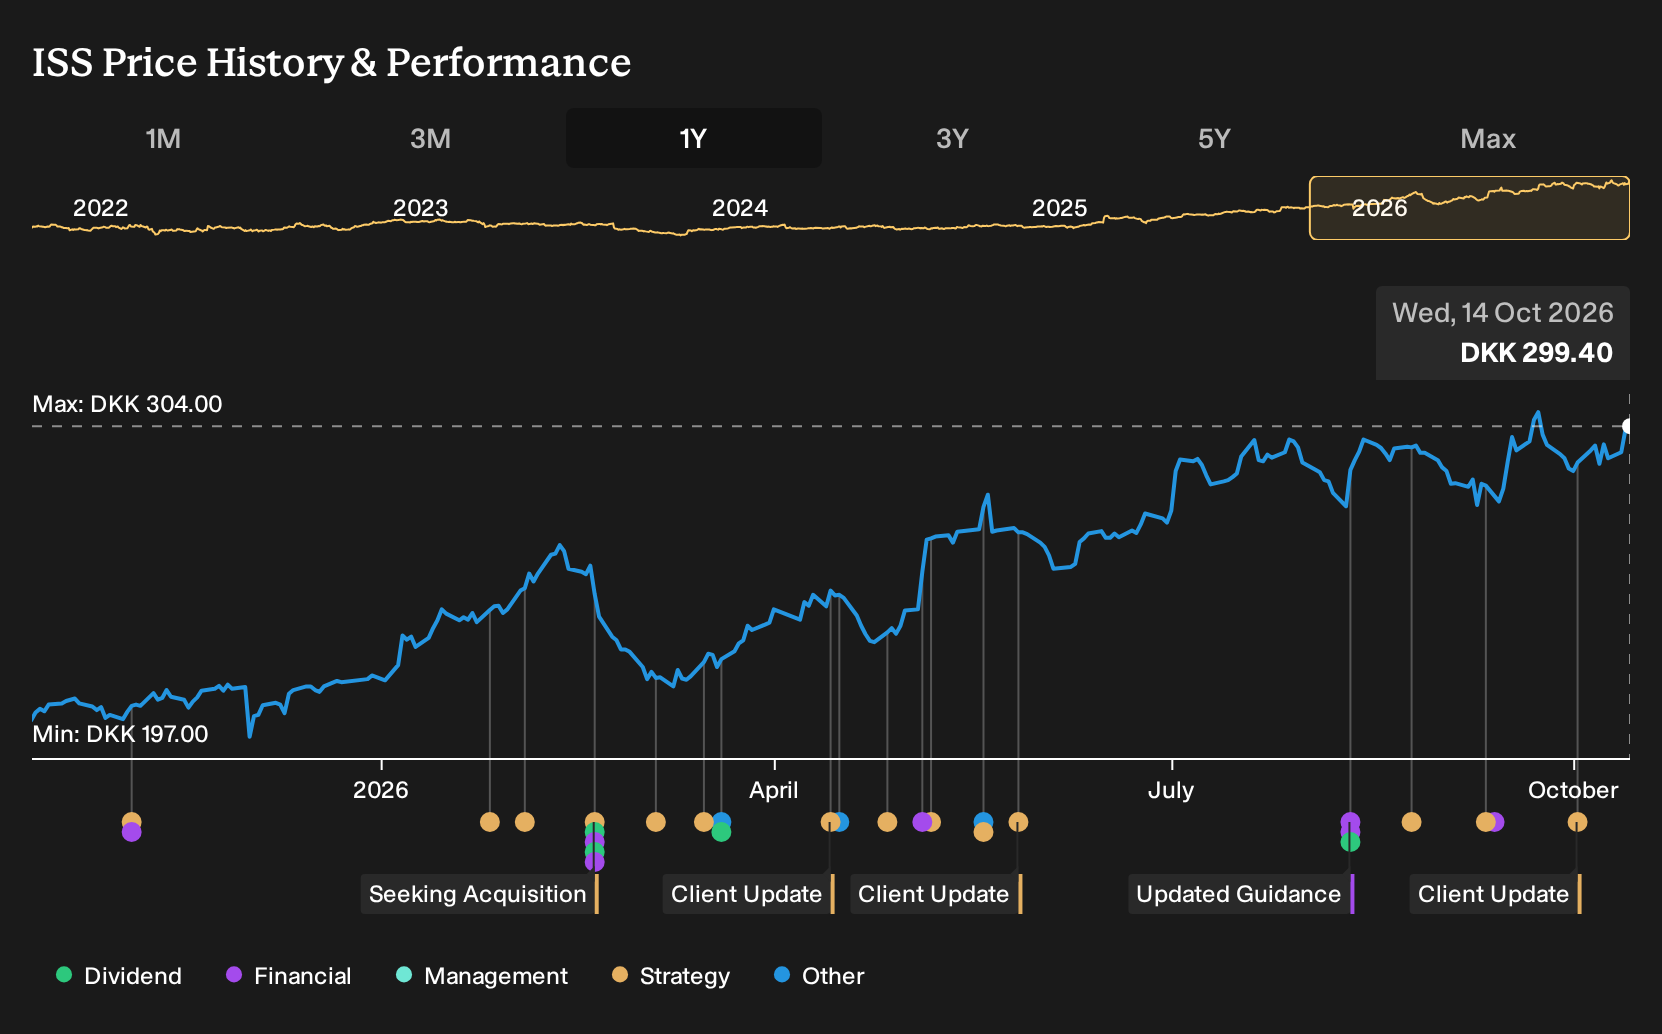Click the top purple dot above Updated Guidance
This screenshot has height=1034, width=1662.
pos(1350,822)
